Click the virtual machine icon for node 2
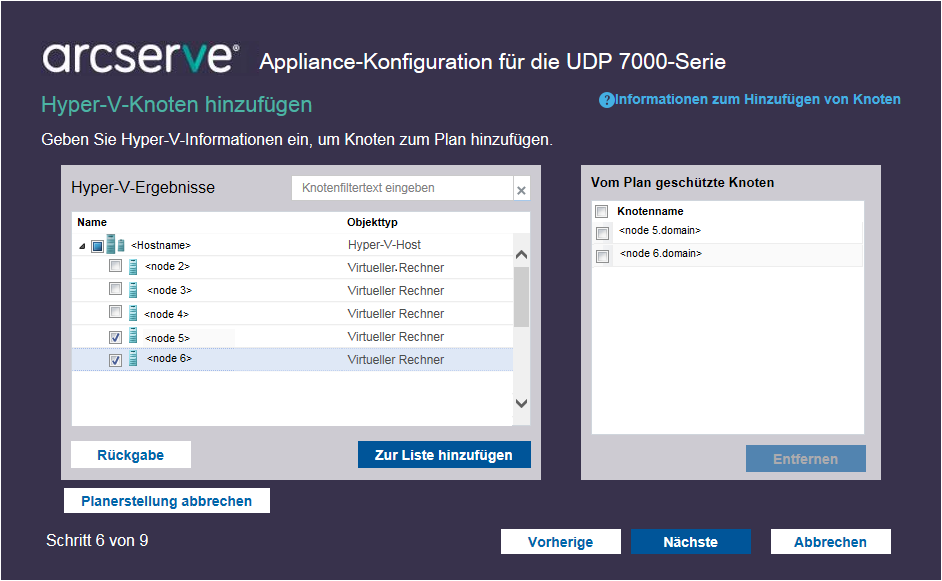This screenshot has width=942, height=581. tap(133, 267)
